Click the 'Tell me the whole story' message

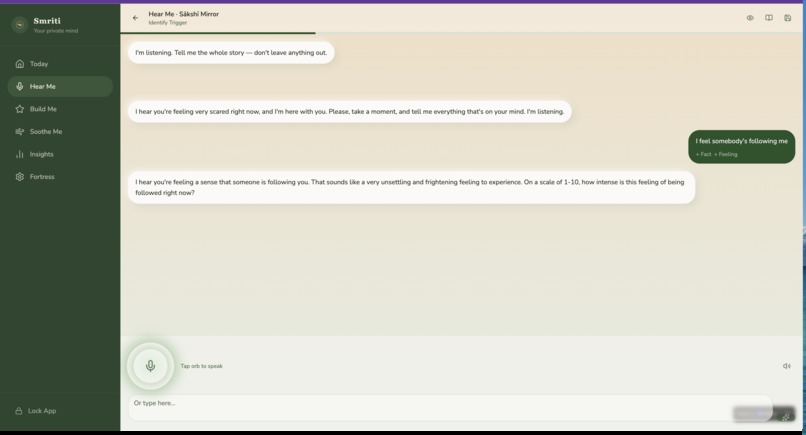[x=231, y=52]
